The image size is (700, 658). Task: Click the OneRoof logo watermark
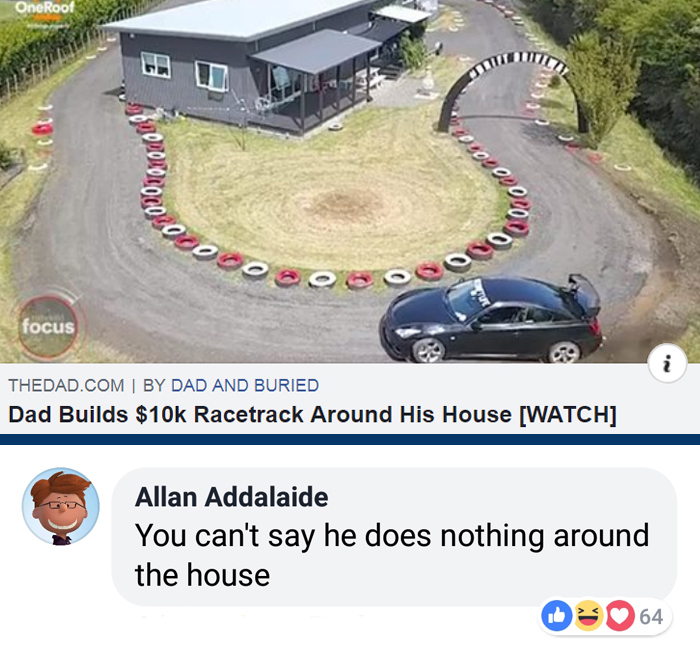pos(45,8)
